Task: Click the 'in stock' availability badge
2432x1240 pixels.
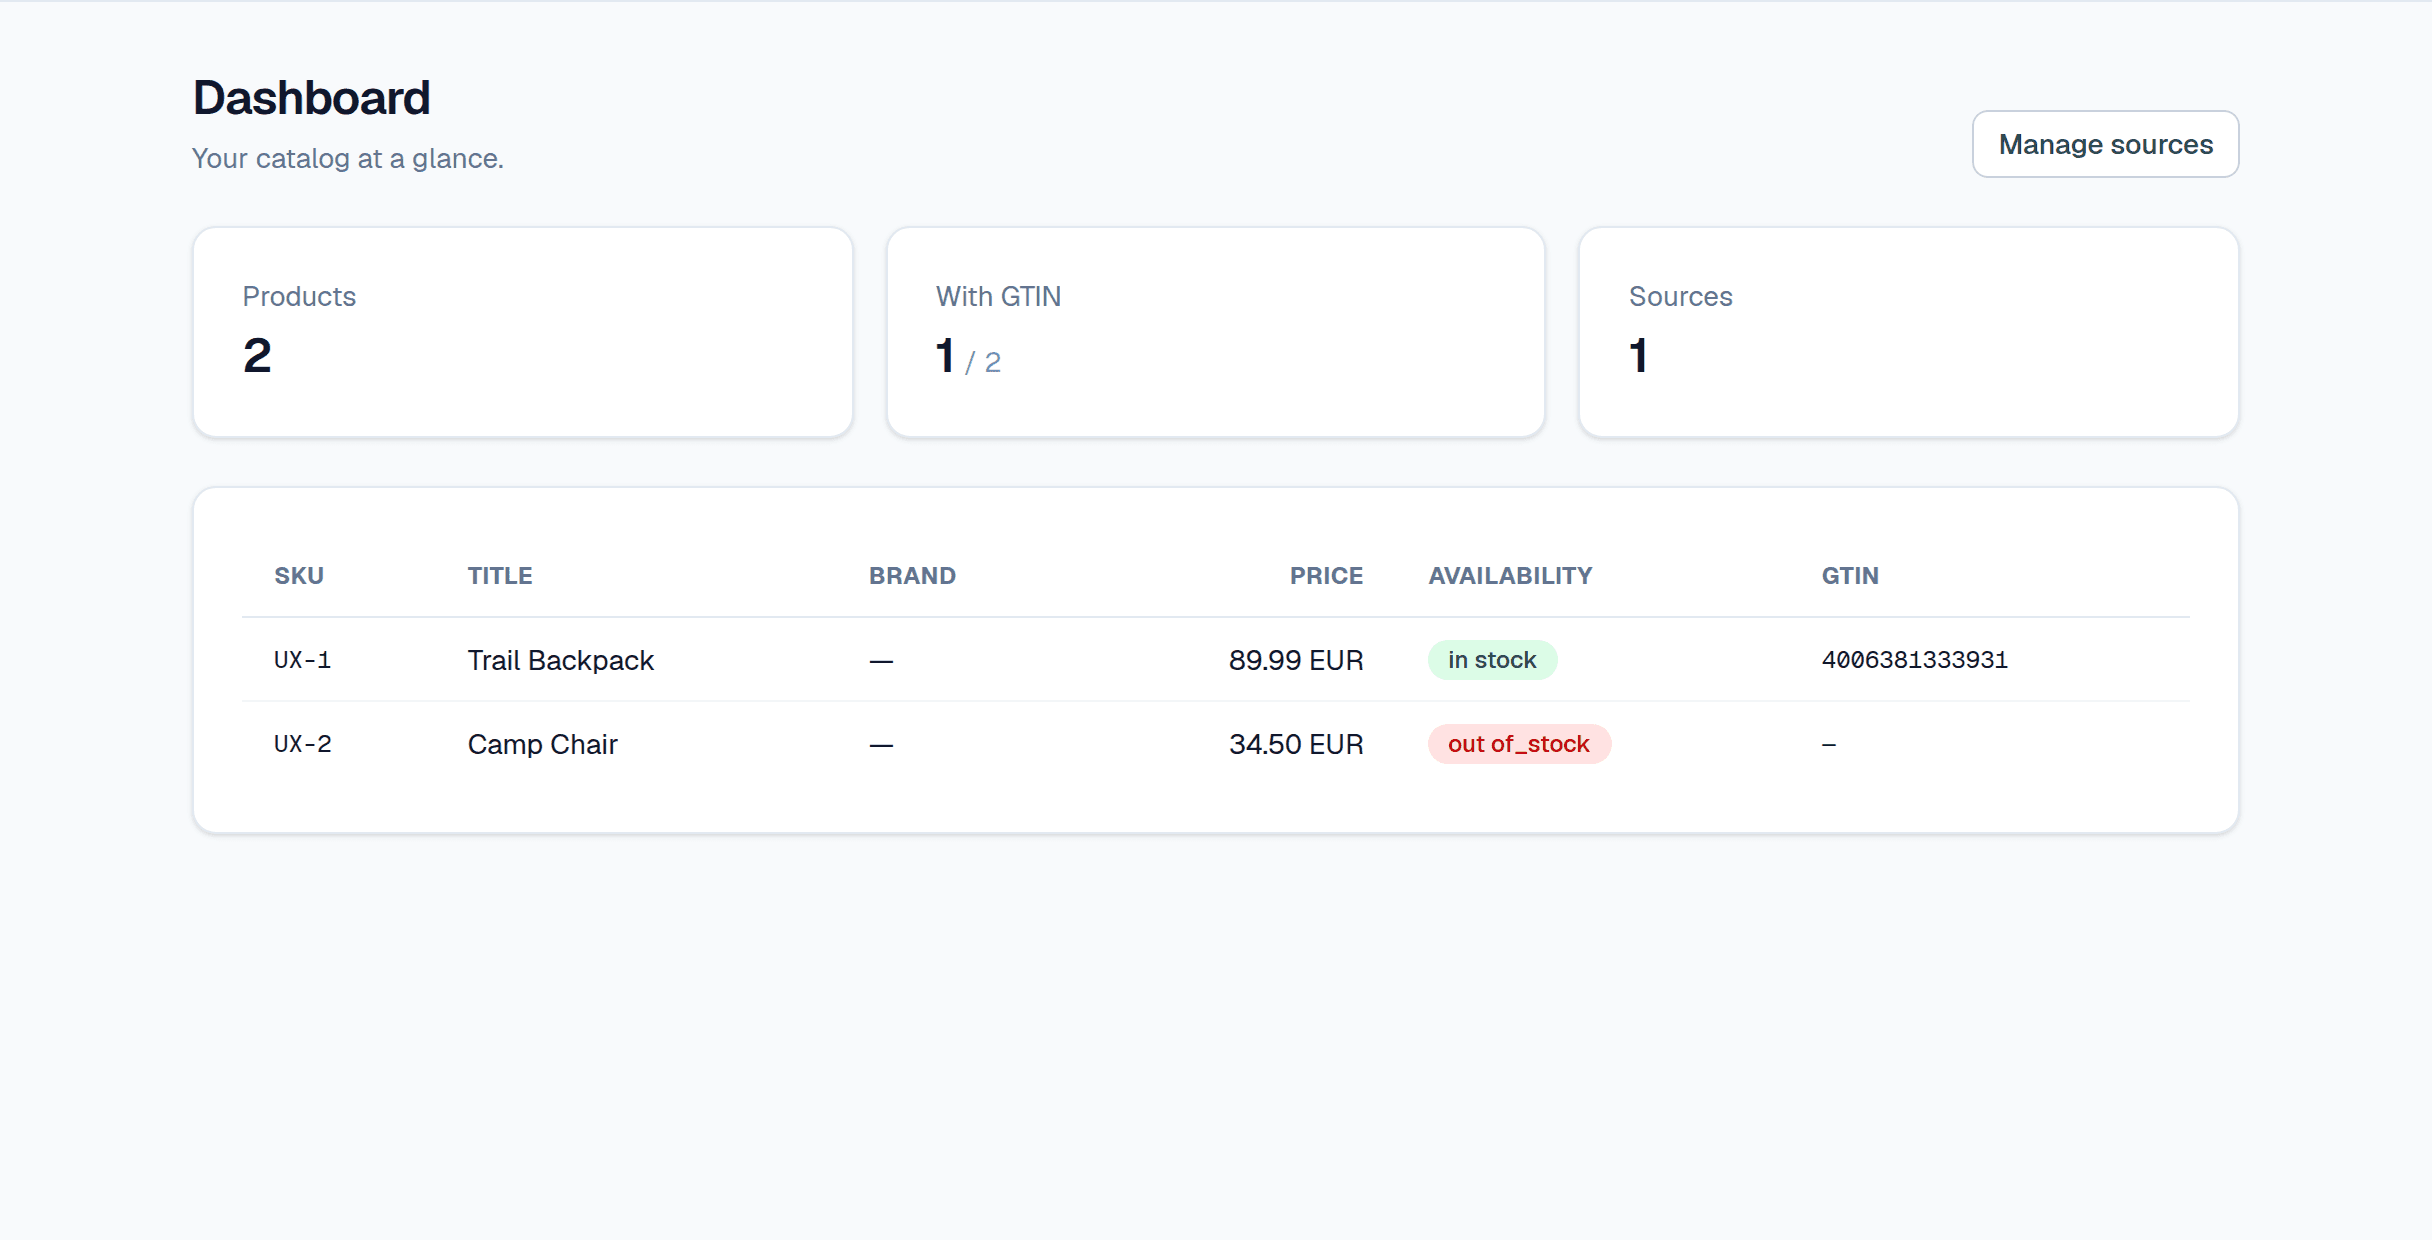Action: 1492,660
